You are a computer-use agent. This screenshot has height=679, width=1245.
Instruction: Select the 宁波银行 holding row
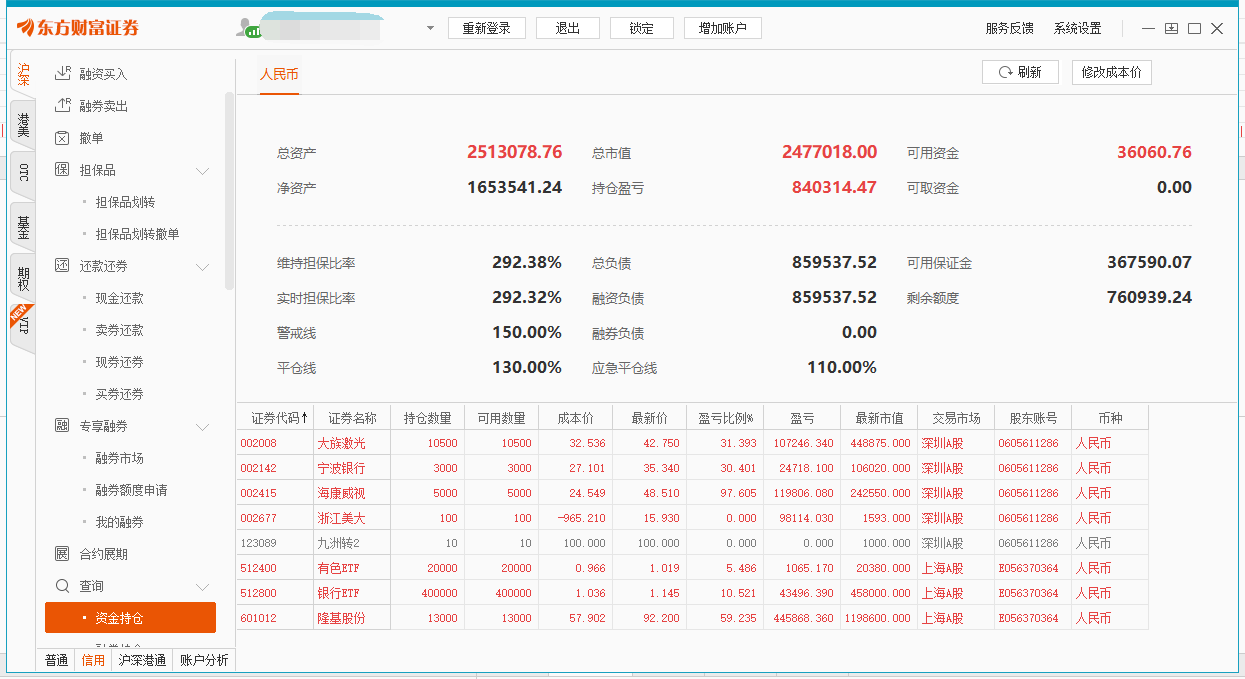pyautogui.click(x=692, y=468)
